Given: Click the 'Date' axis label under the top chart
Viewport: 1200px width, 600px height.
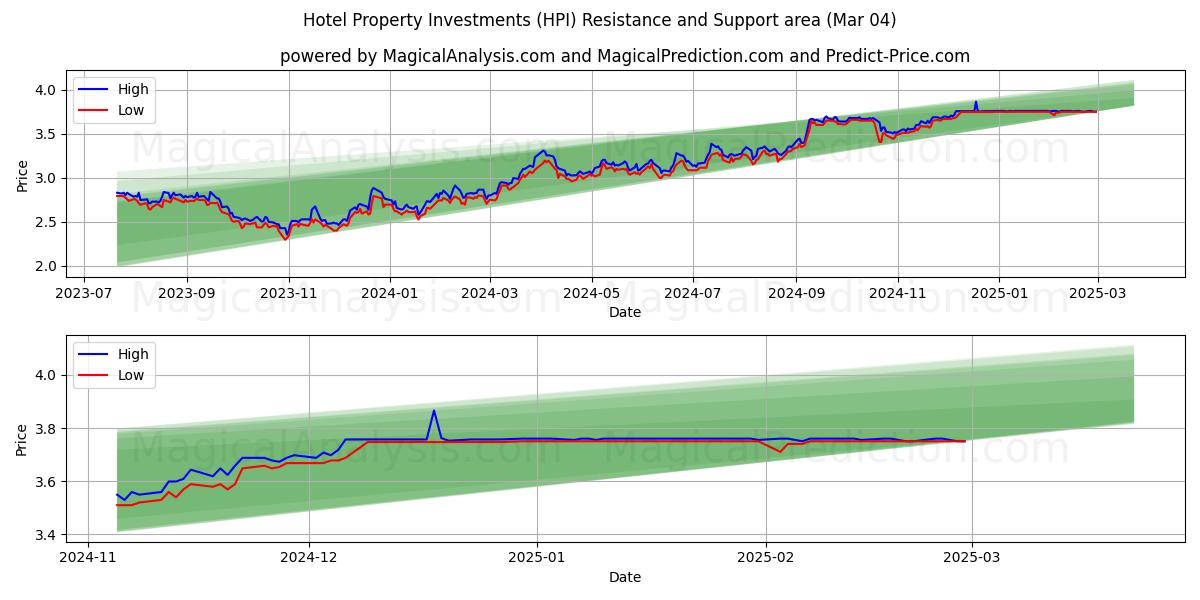Looking at the screenshot, I should point(625,312).
